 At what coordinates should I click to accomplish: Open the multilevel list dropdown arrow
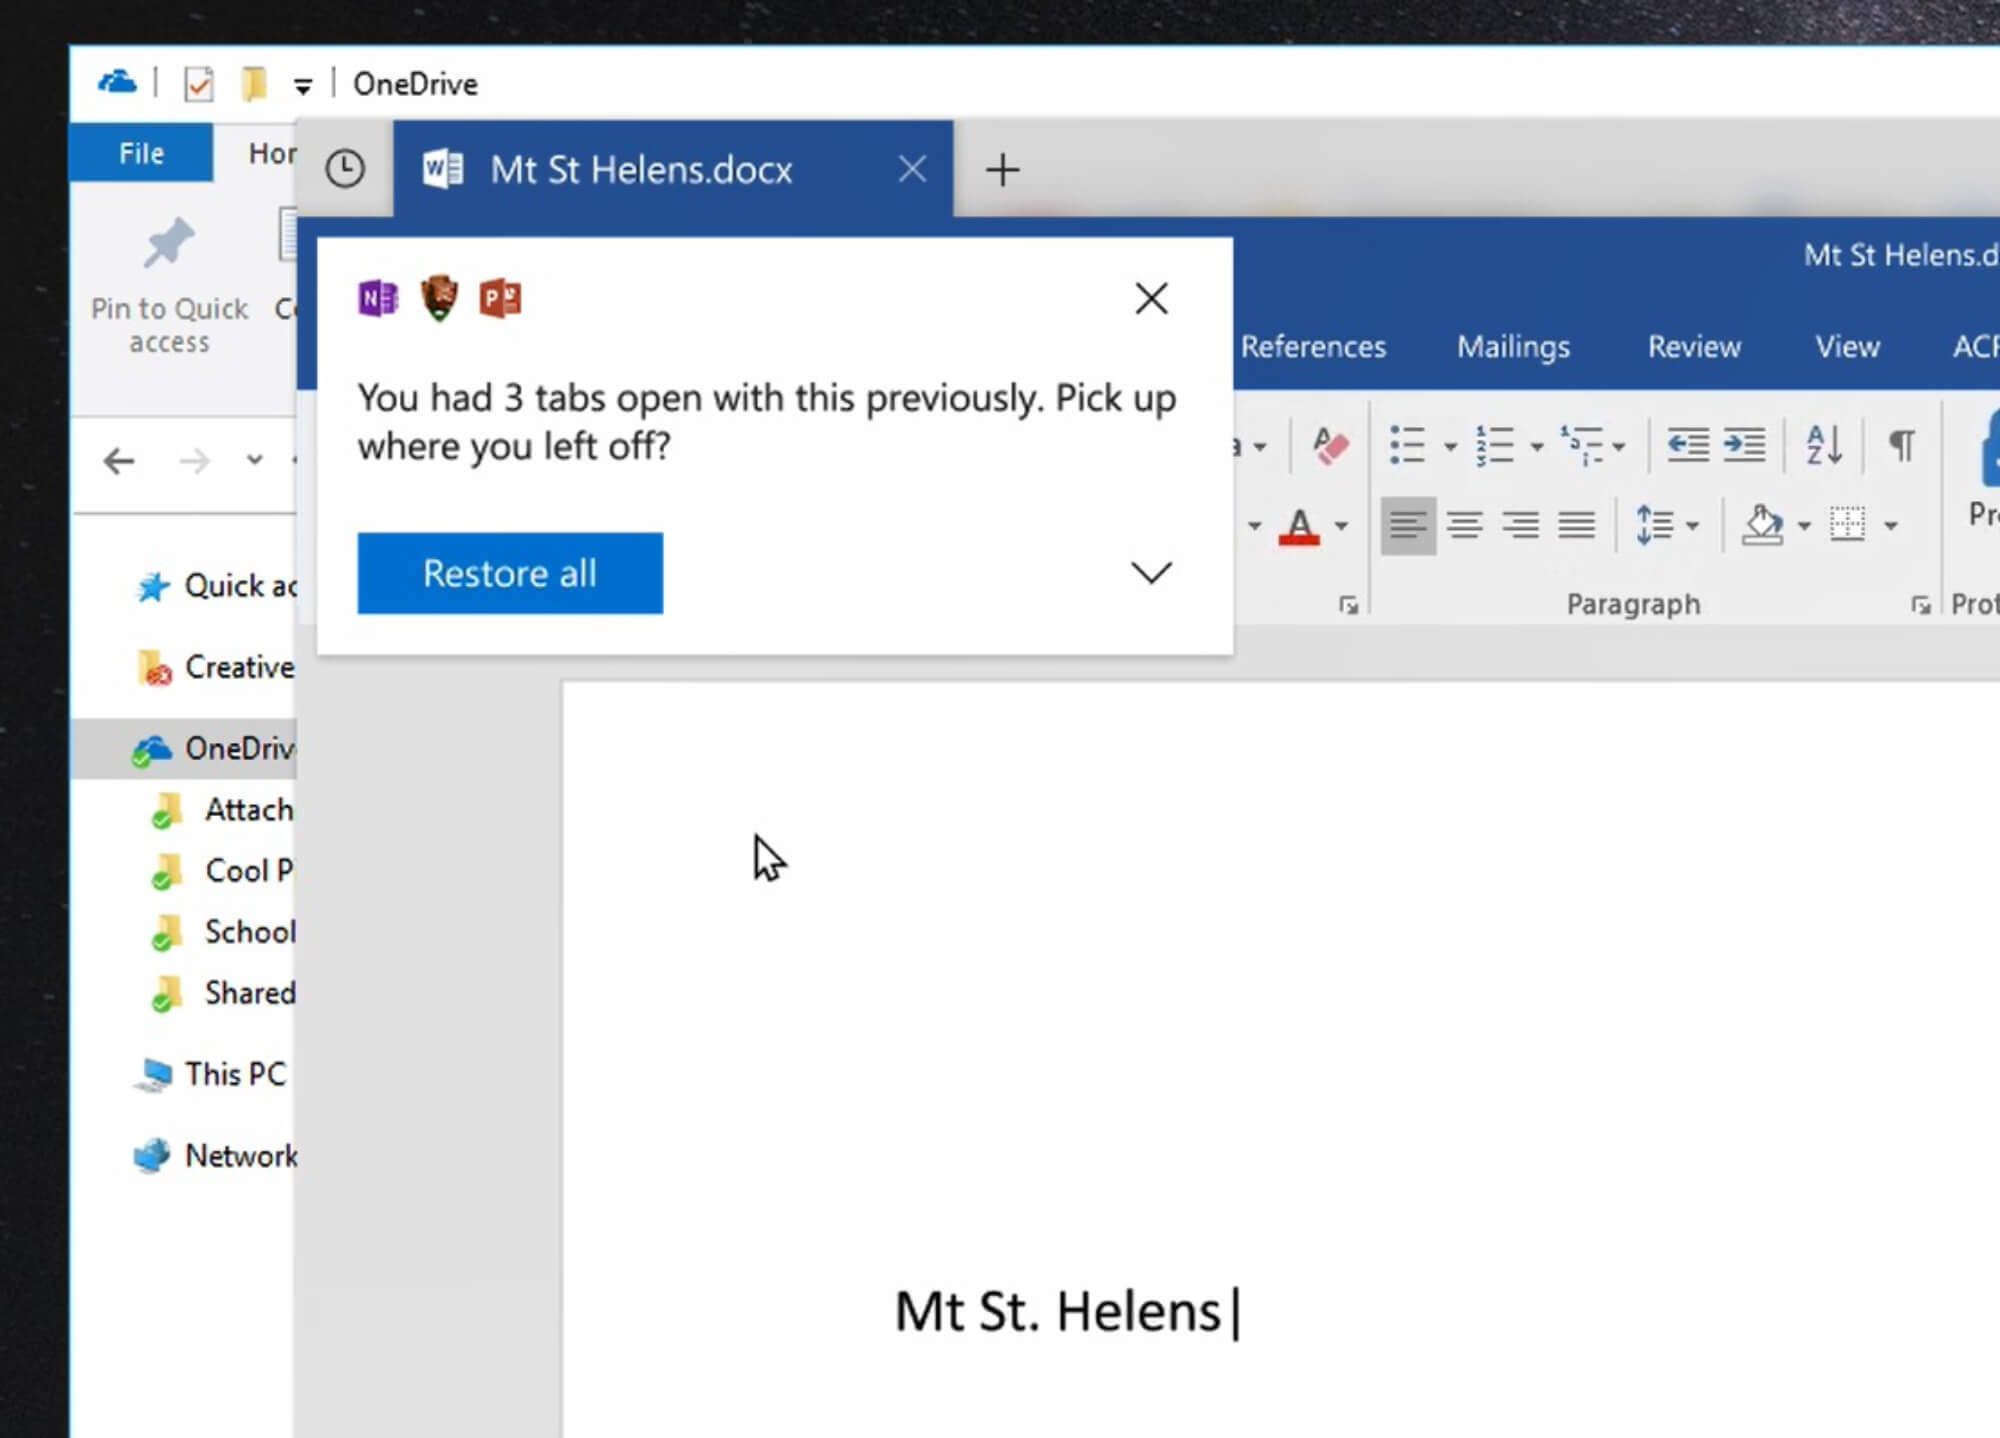point(1619,446)
